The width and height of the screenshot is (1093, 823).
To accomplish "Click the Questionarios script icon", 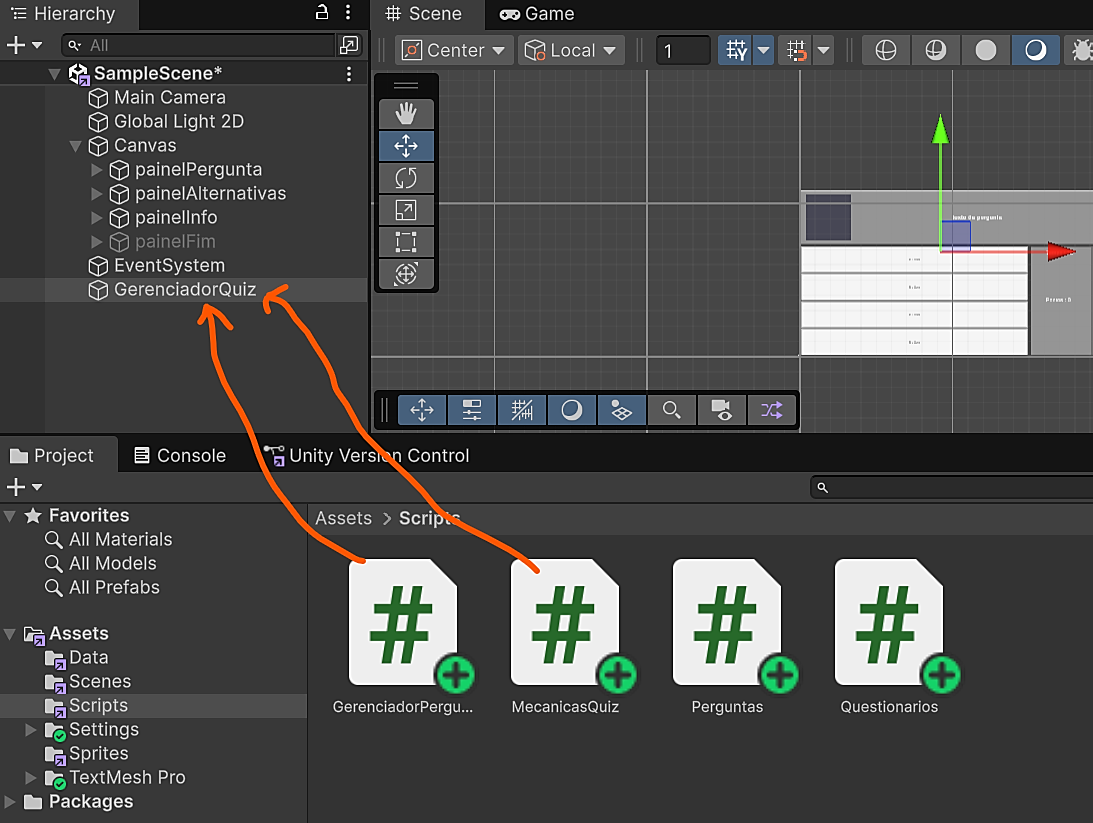I will [889, 622].
